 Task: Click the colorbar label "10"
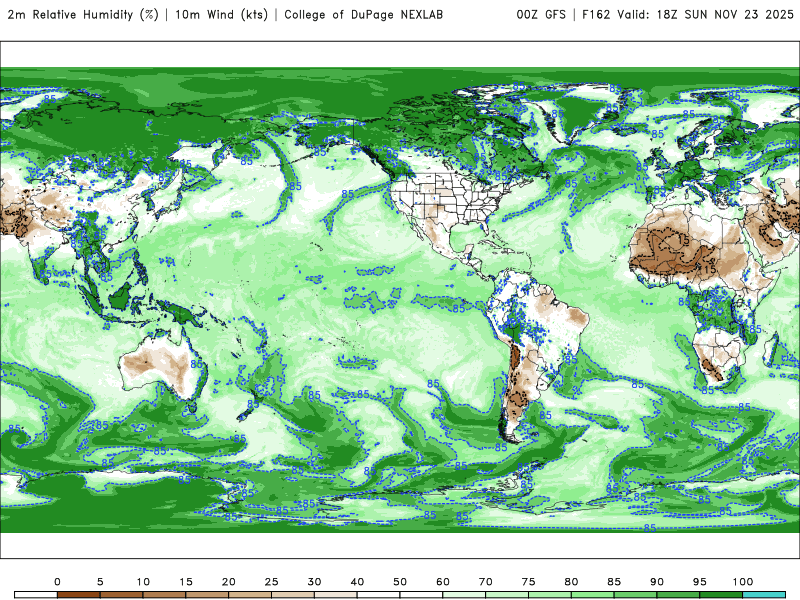click(x=143, y=582)
